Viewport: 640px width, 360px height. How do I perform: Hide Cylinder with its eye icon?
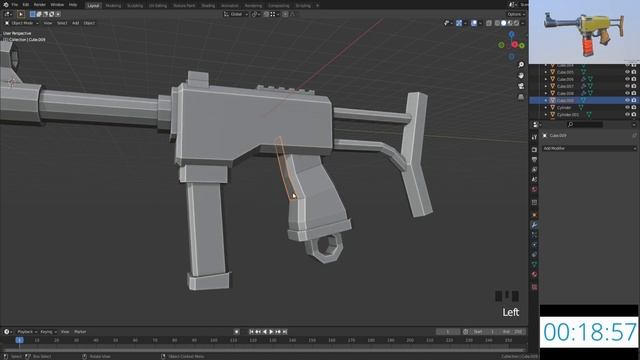tap(627, 107)
